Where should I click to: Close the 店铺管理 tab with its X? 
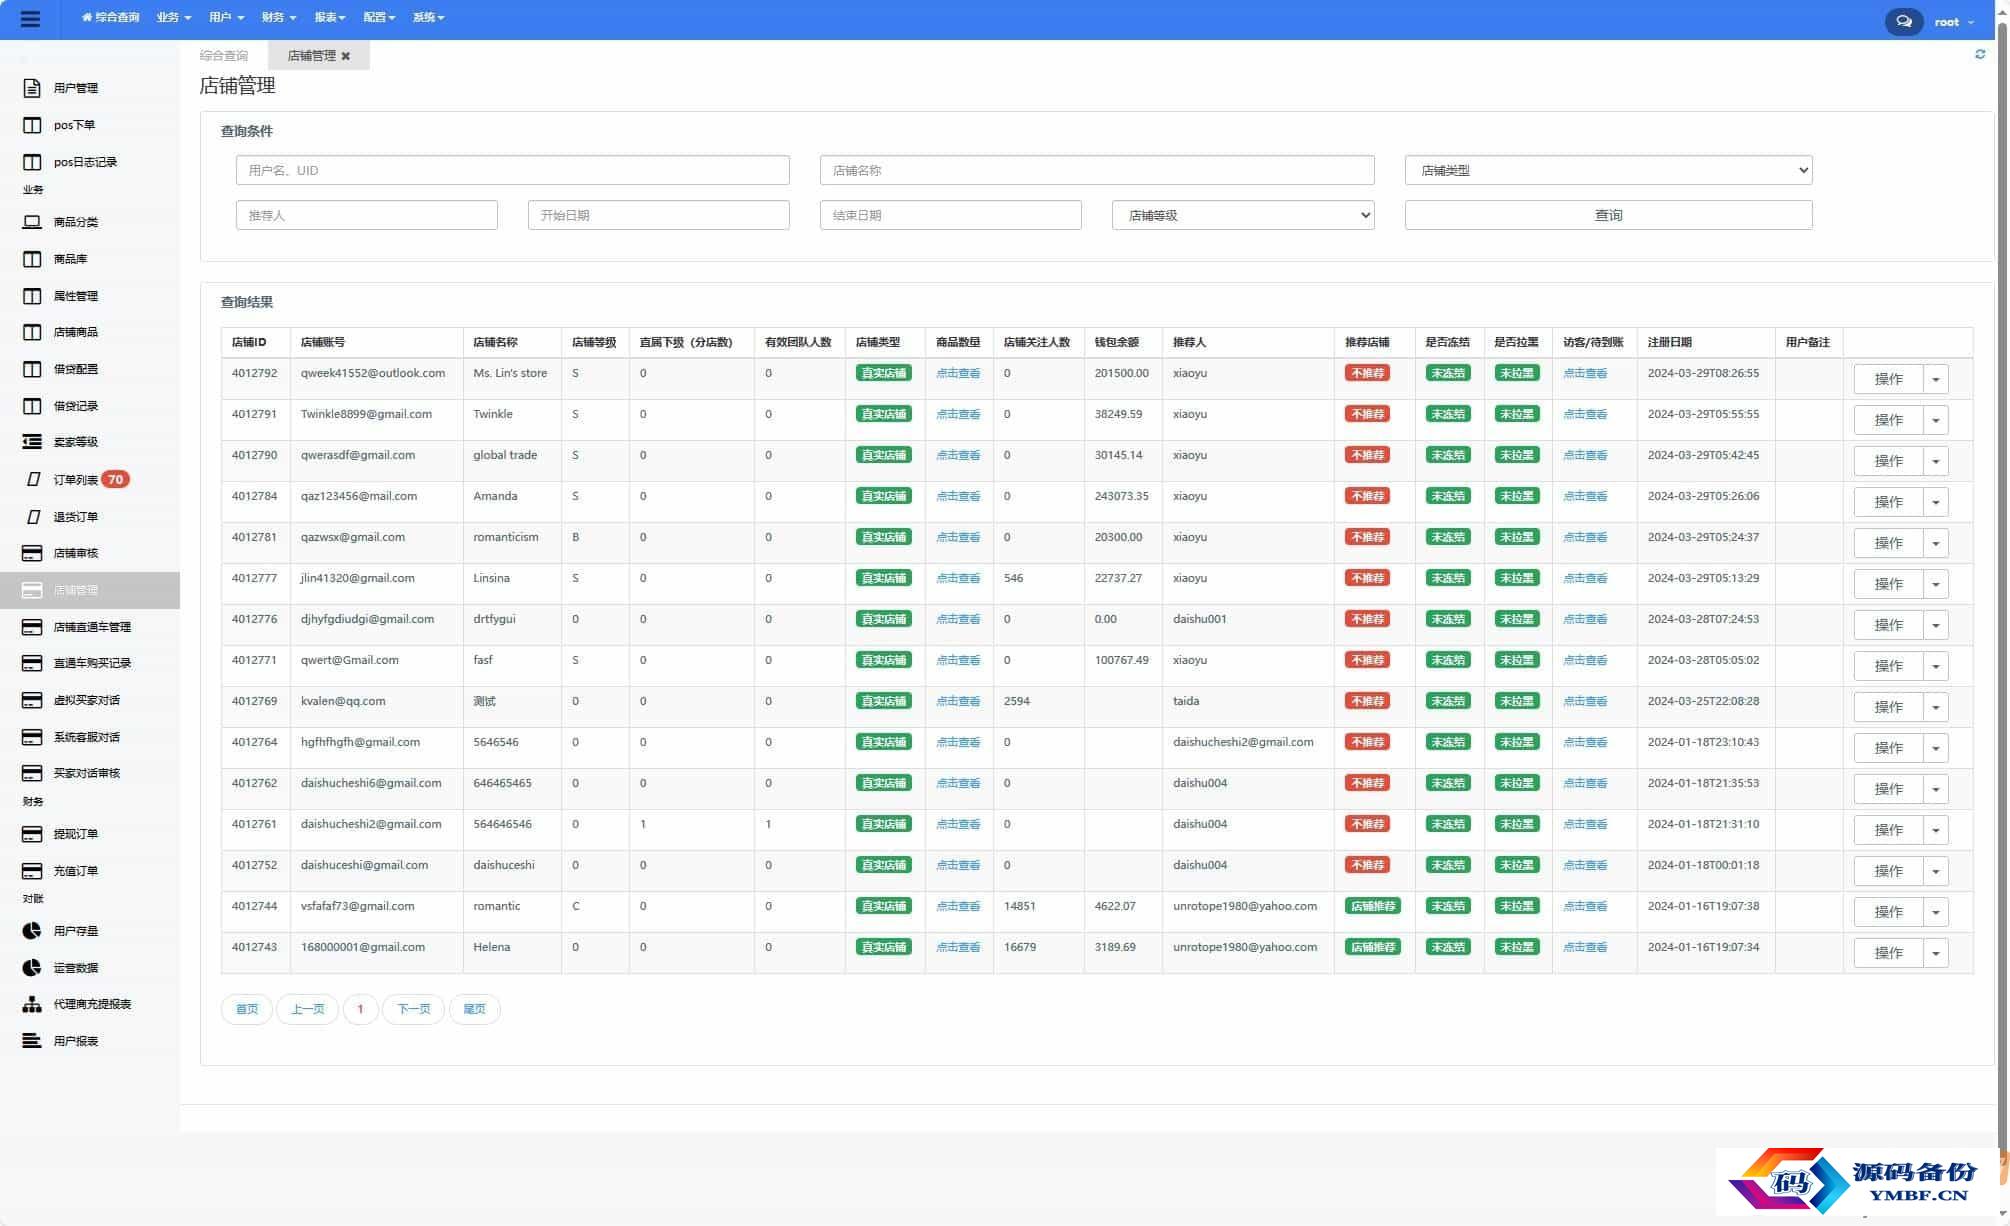tap(346, 56)
